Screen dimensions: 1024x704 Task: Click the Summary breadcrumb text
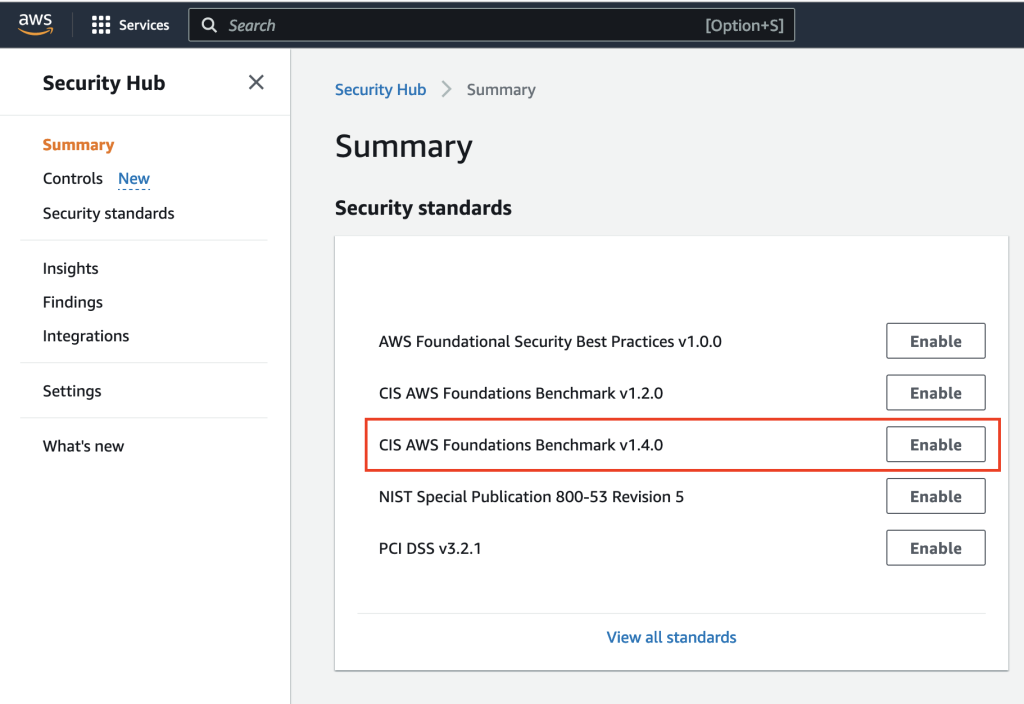(x=501, y=89)
